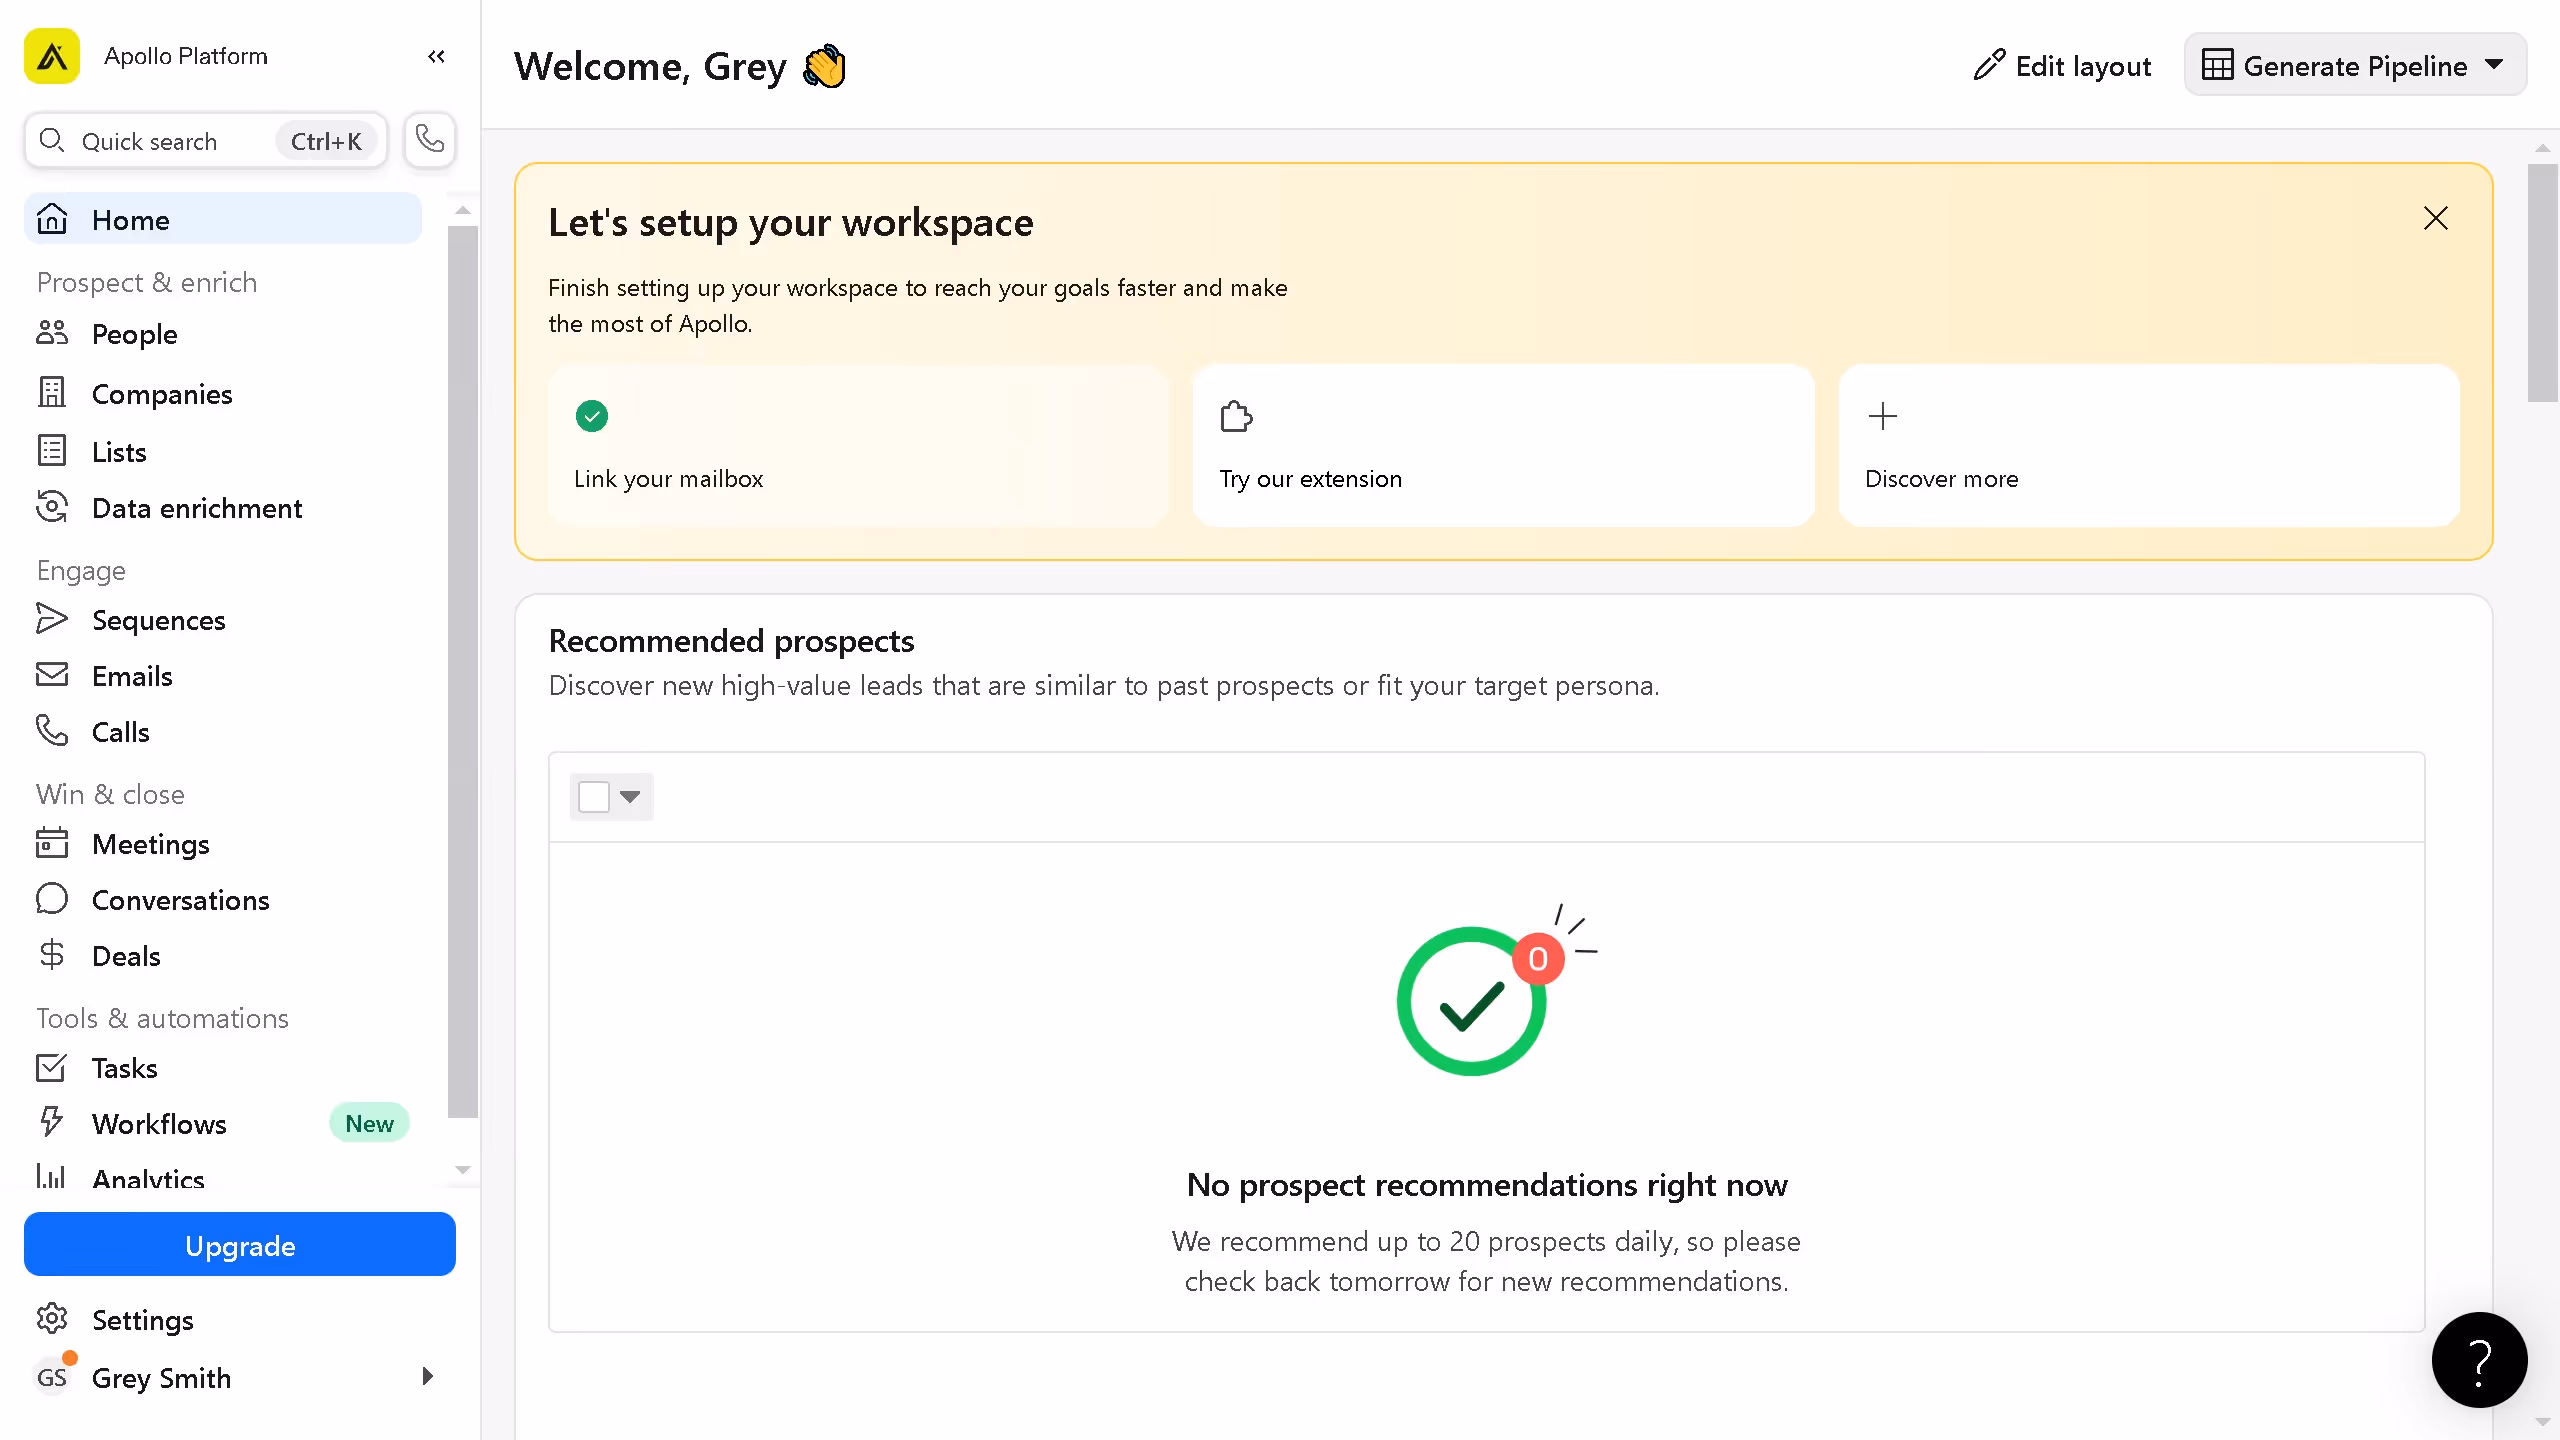Image resolution: width=2560 pixels, height=1440 pixels.
Task: Navigate to the Home tab
Action: pos(130,219)
